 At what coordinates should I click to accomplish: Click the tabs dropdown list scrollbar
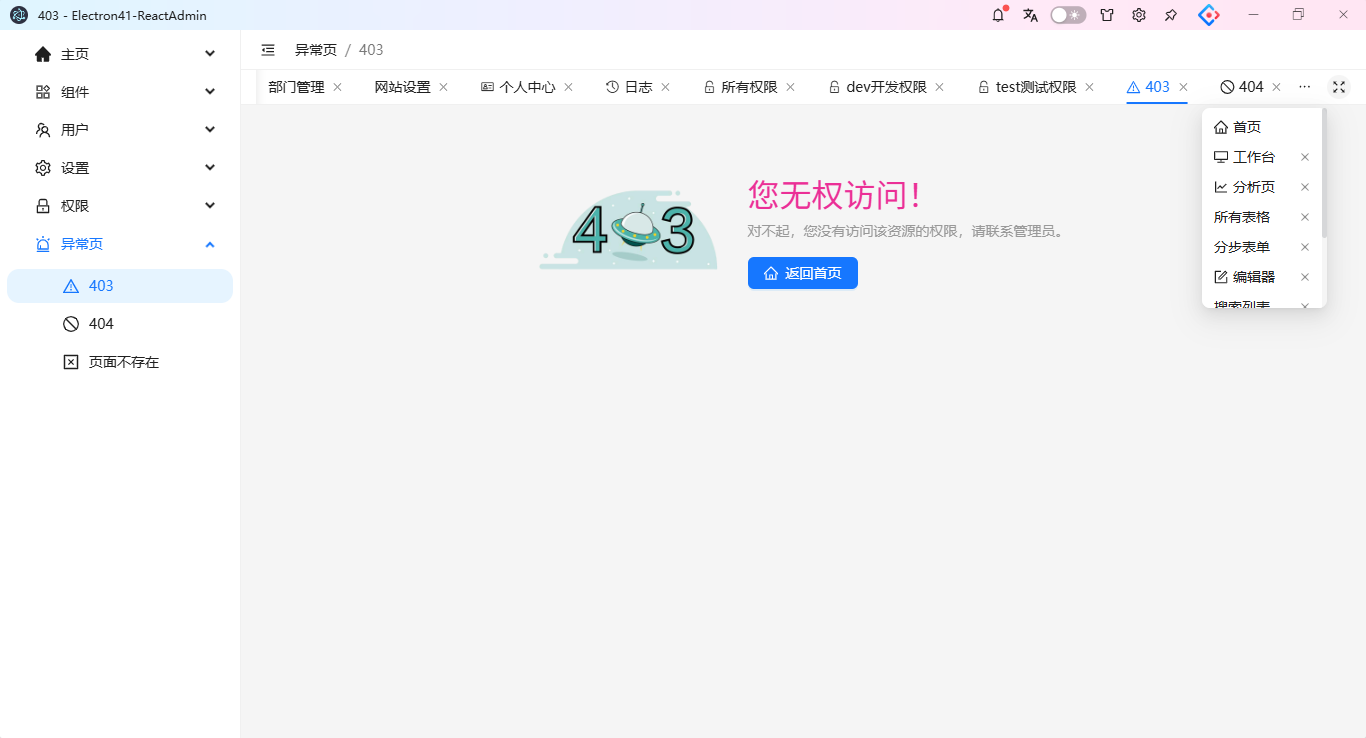click(x=1324, y=173)
